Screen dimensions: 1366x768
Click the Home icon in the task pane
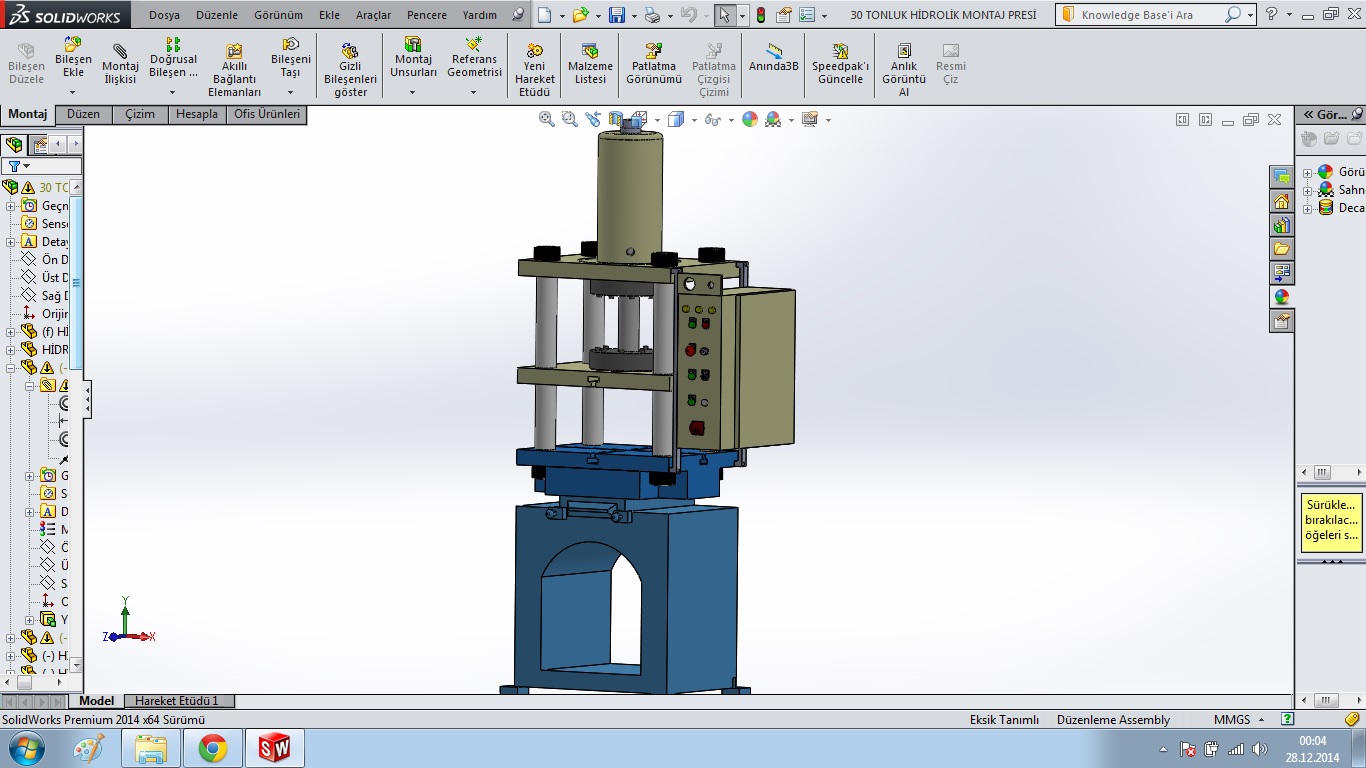(1282, 201)
